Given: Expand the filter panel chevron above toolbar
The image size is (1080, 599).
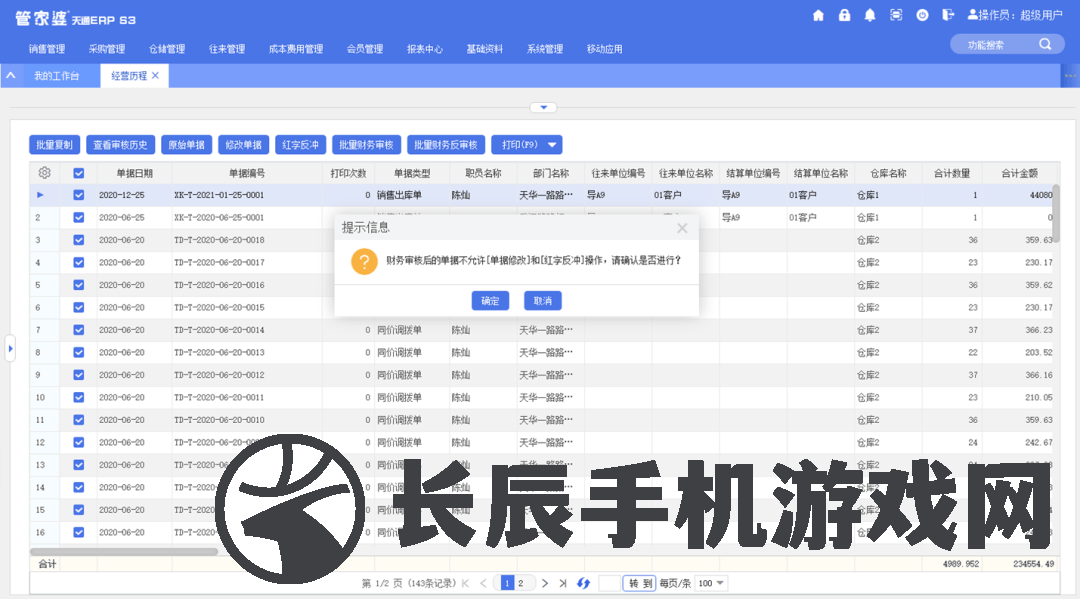Looking at the screenshot, I should coord(543,107).
